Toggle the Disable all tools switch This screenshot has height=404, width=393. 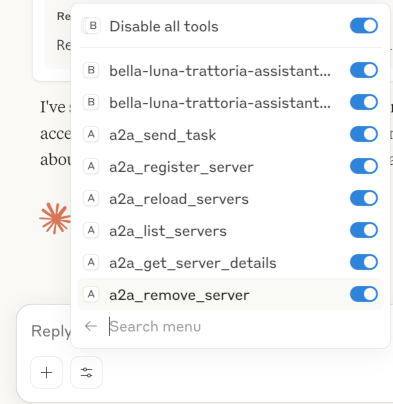364,26
